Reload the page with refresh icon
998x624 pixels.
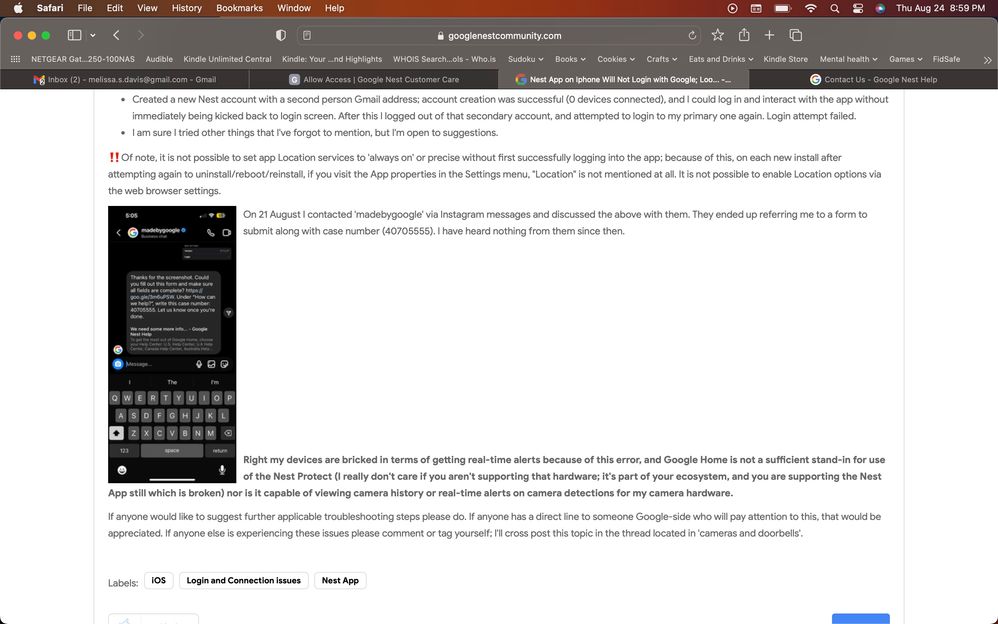point(692,35)
